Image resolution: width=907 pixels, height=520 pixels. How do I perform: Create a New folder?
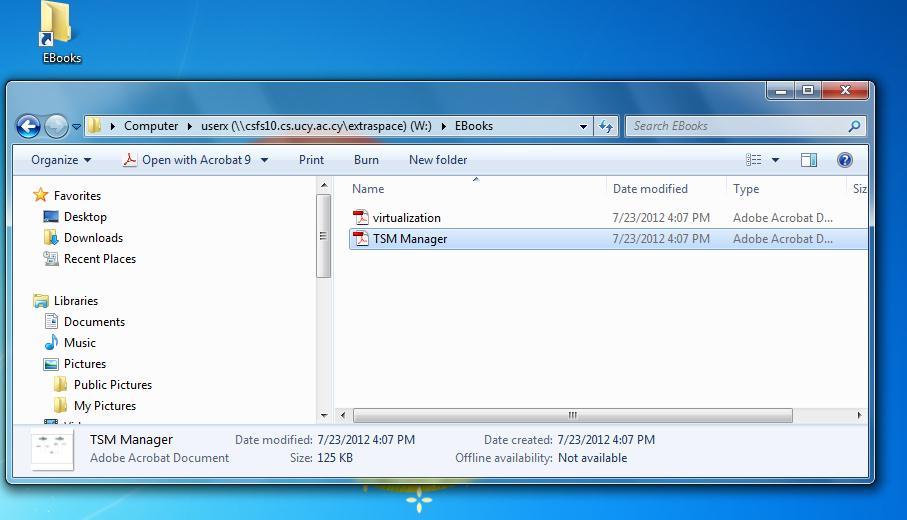click(438, 160)
